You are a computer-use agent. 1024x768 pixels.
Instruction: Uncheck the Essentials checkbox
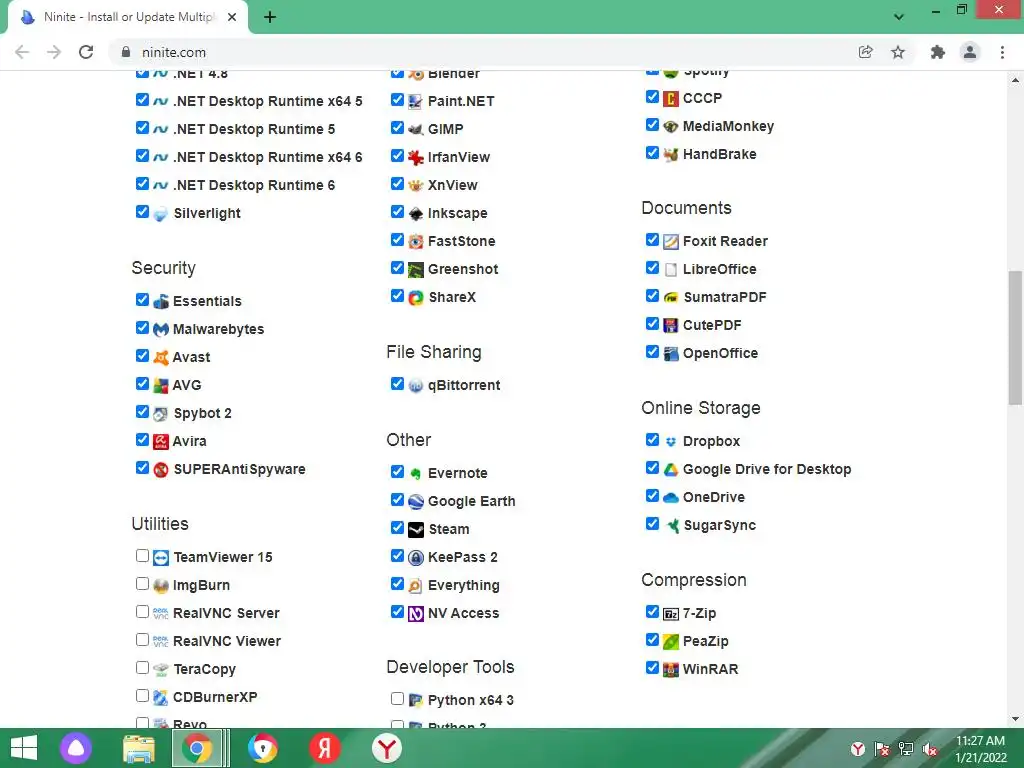coord(142,300)
